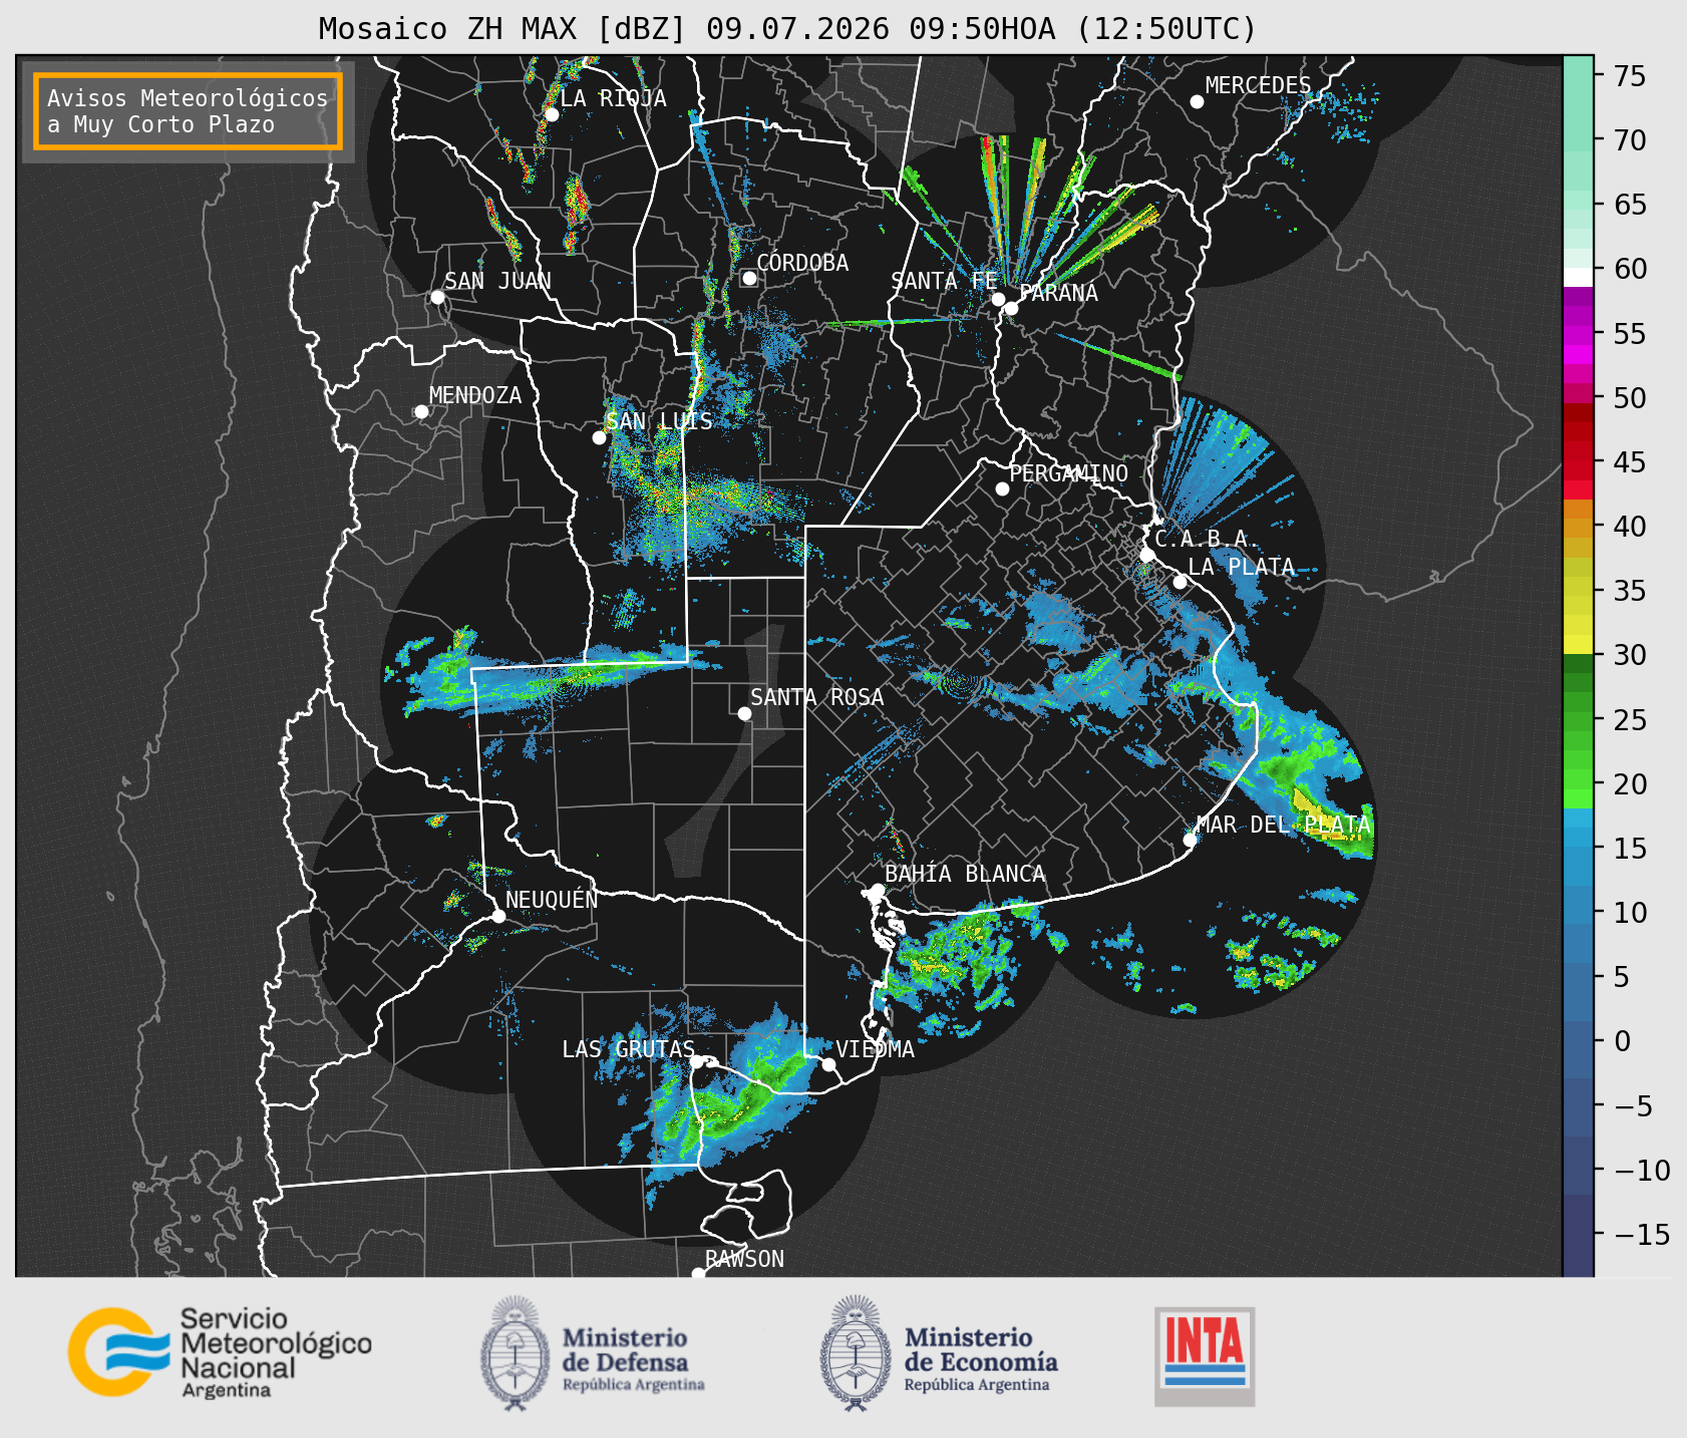
Task: Click the INTA logo
Action: (x=1204, y=1356)
